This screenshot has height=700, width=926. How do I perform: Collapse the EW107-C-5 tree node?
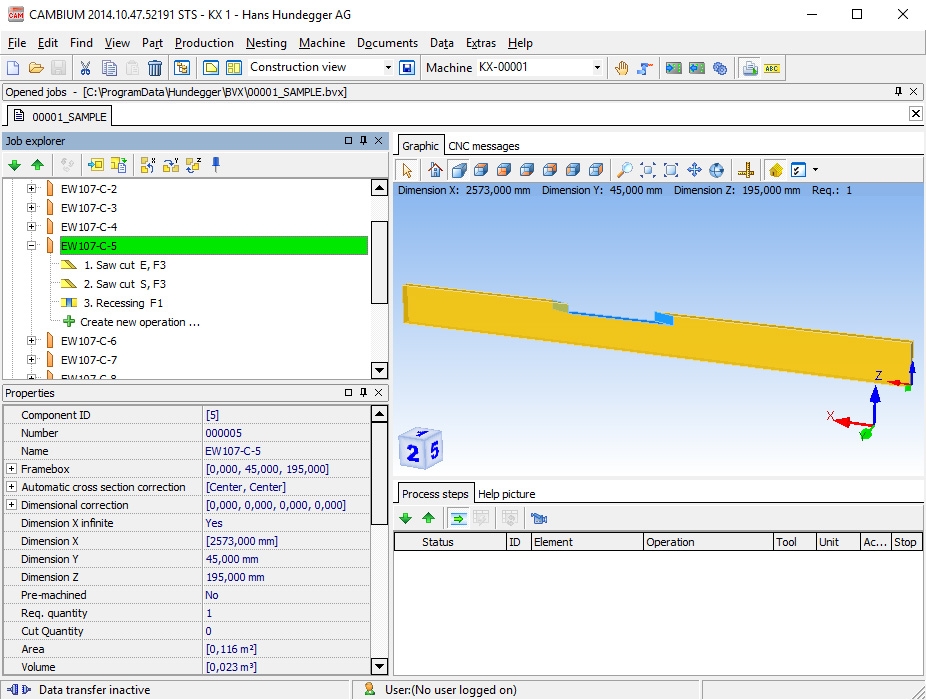click(31, 246)
